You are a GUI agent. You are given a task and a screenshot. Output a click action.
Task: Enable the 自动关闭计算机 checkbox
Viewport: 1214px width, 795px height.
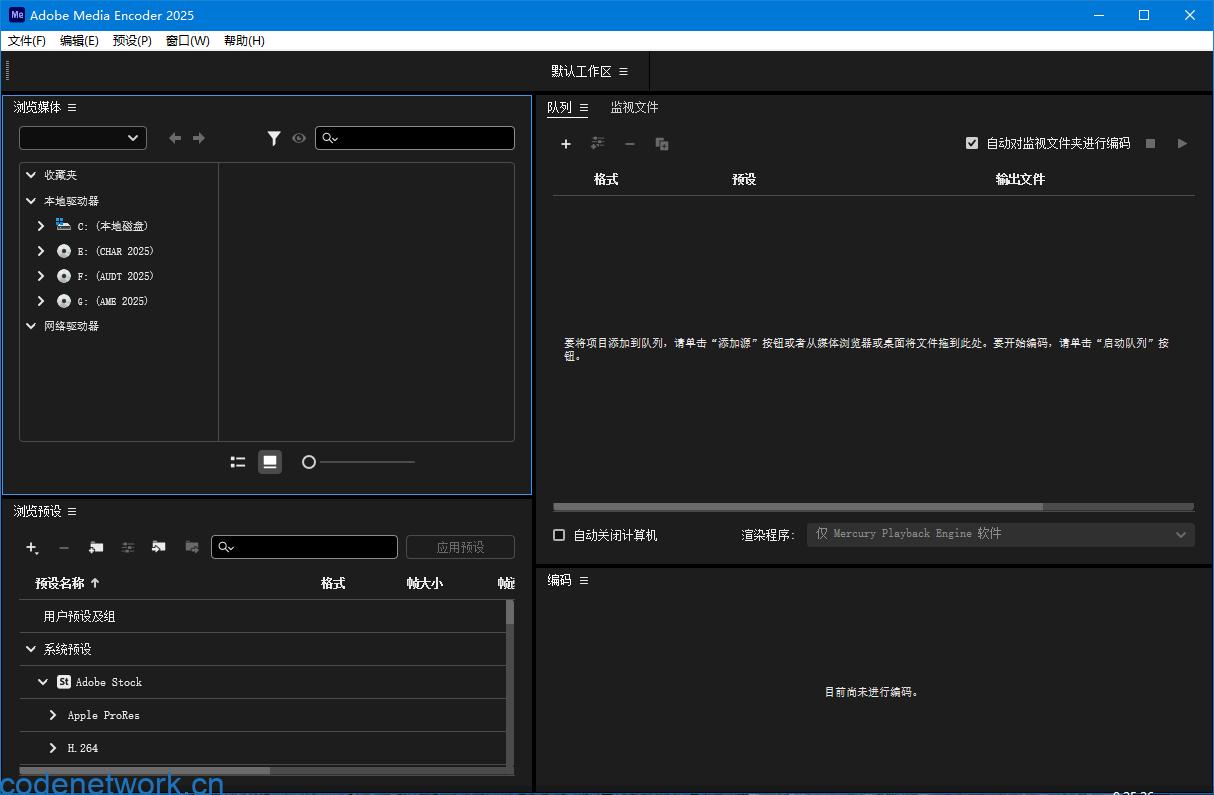click(559, 534)
